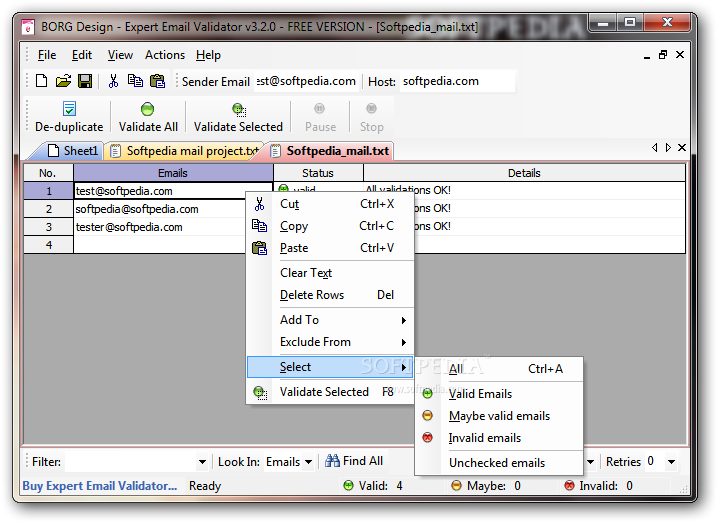Click the Host input field
The image size is (718, 523).
point(457,81)
